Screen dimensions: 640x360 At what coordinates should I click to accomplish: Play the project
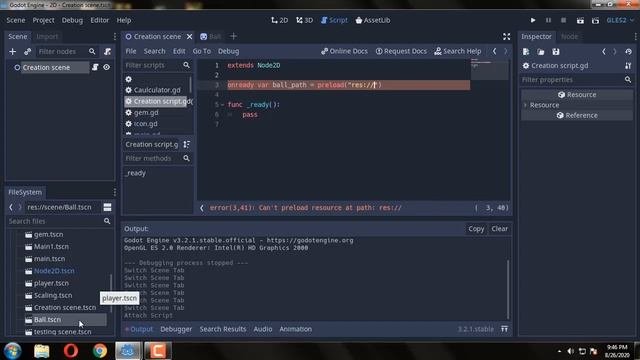tap(533, 20)
